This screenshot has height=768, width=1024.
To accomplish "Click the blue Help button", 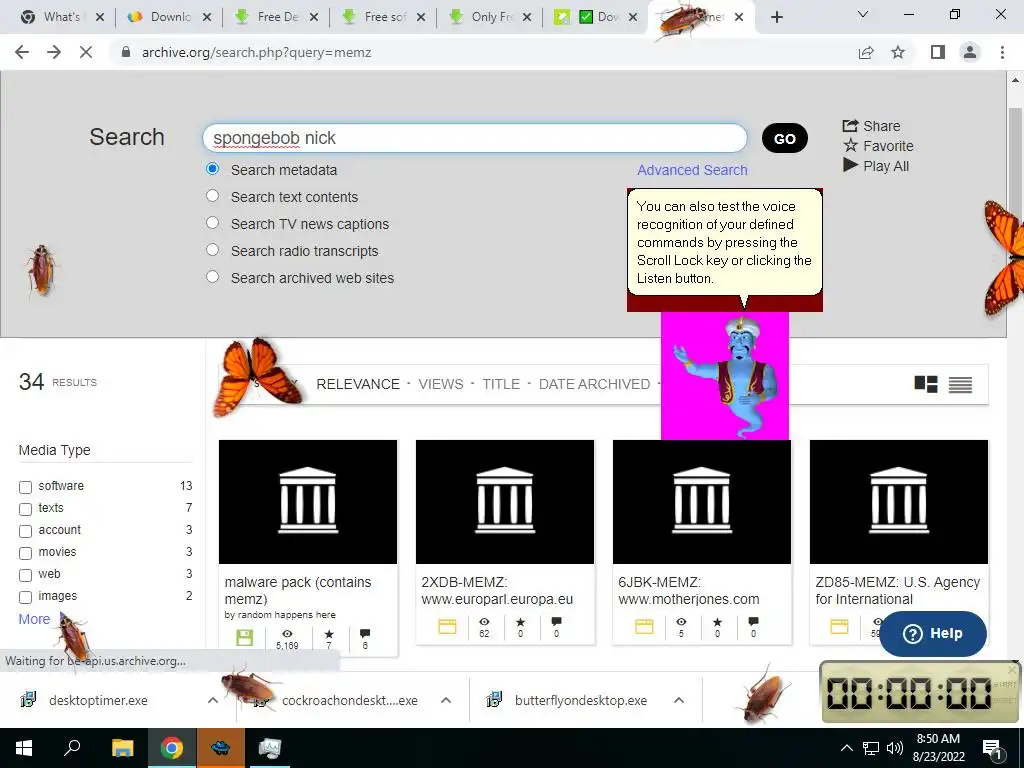I will point(933,633).
